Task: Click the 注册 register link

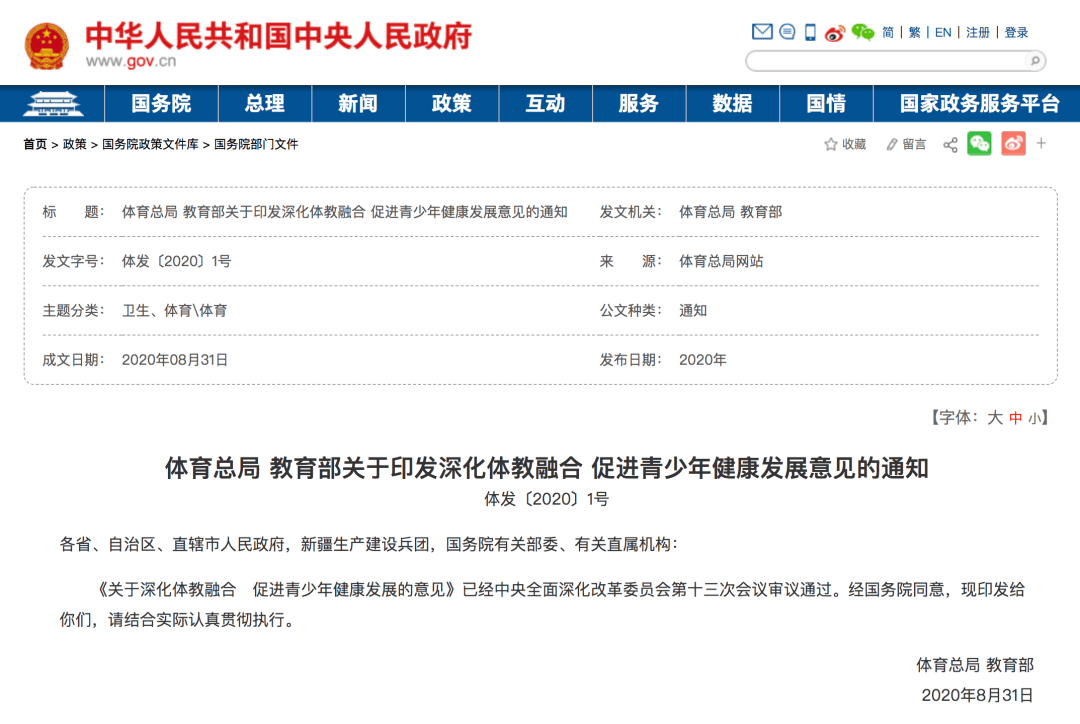Action: [977, 32]
